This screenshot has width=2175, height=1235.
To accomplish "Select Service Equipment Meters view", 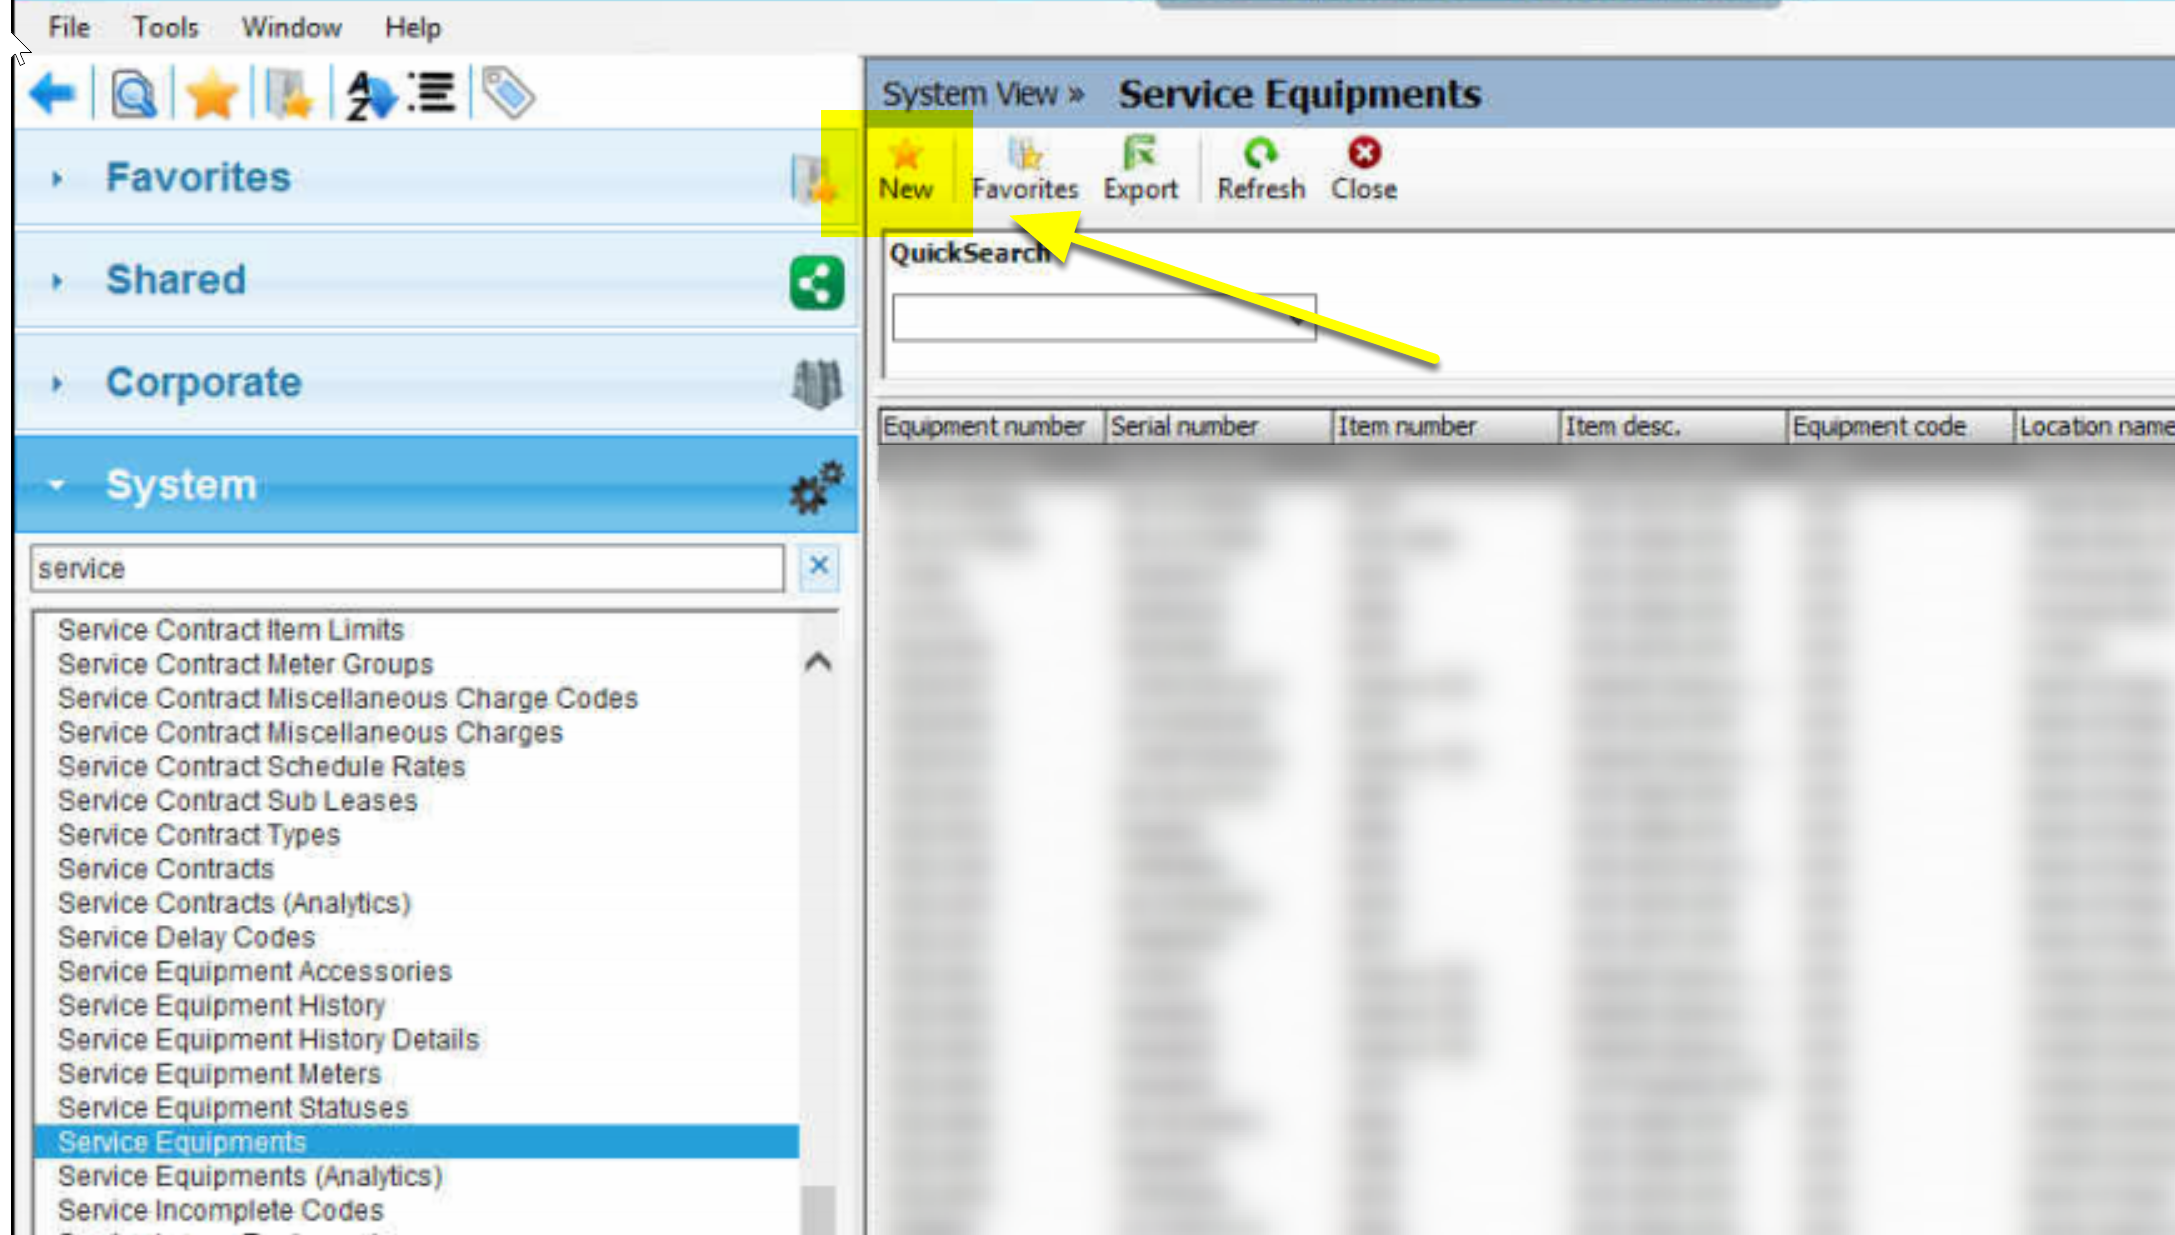I will [x=219, y=1073].
